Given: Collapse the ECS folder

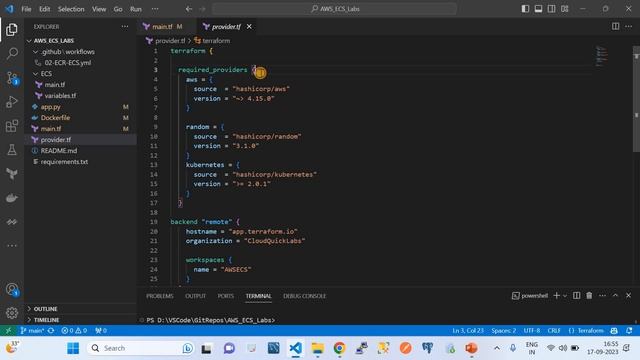Looking at the screenshot, I should pyautogui.click(x=80, y=73).
